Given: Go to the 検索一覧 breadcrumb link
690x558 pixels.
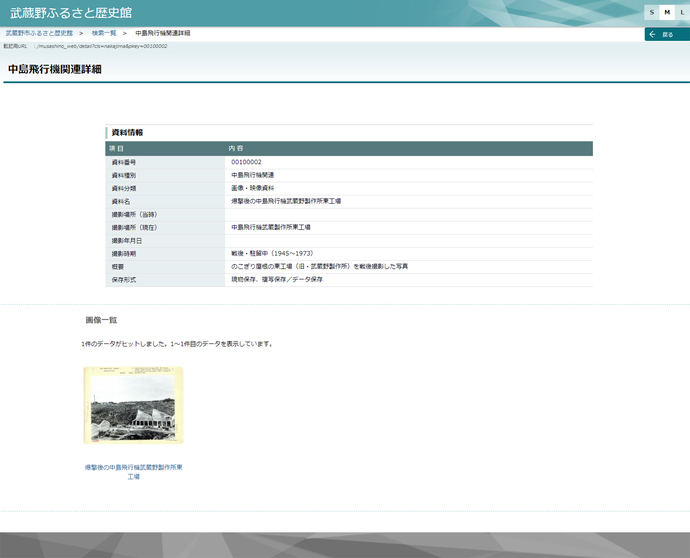Looking at the screenshot, I should 105,34.
